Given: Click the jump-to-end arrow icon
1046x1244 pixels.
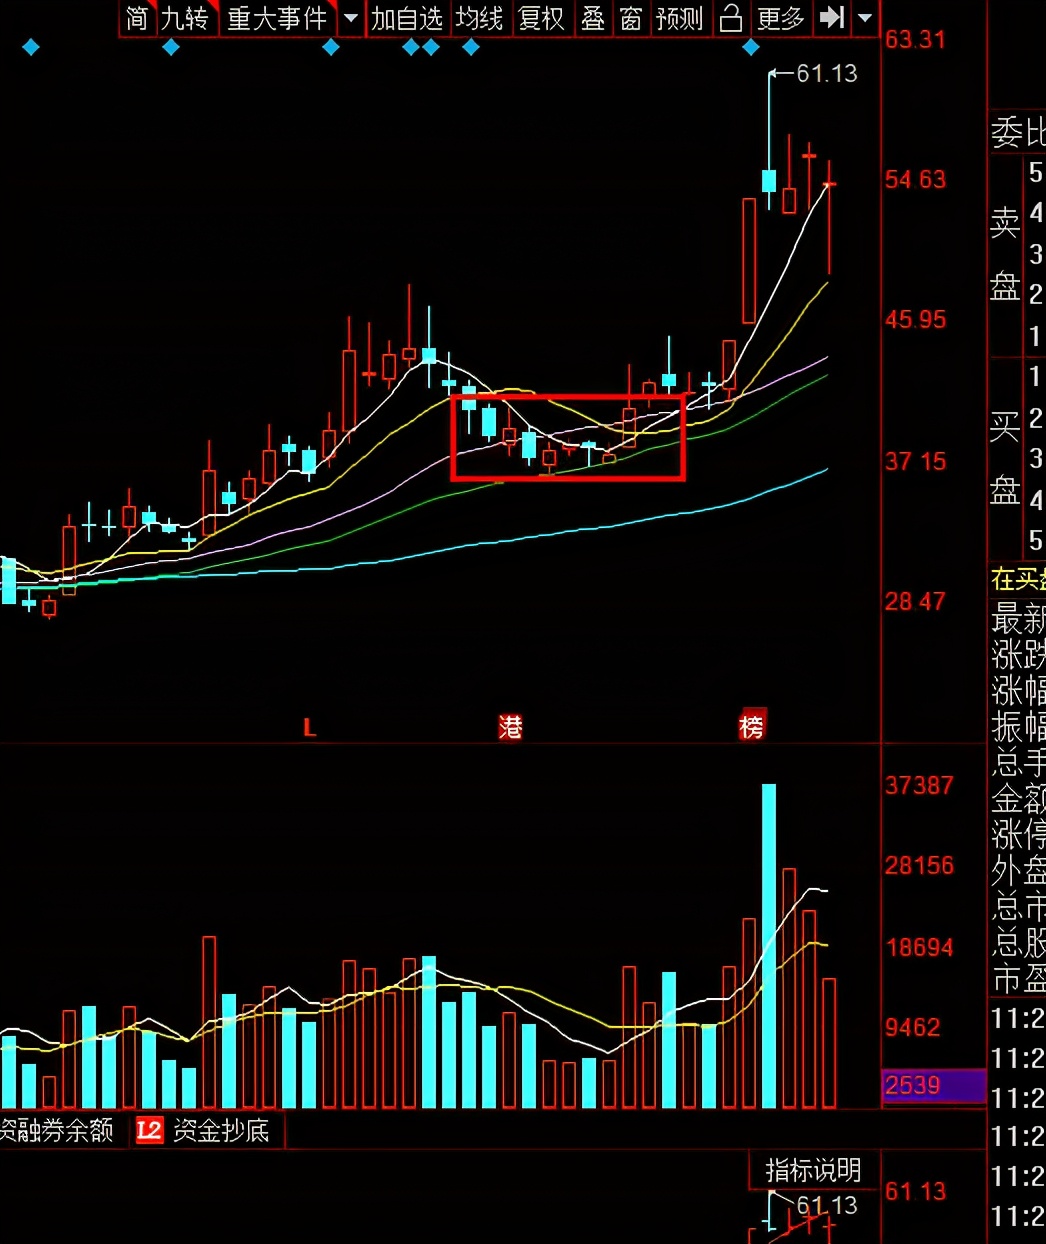Looking at the screenshot, I should [x=831, y=18].
